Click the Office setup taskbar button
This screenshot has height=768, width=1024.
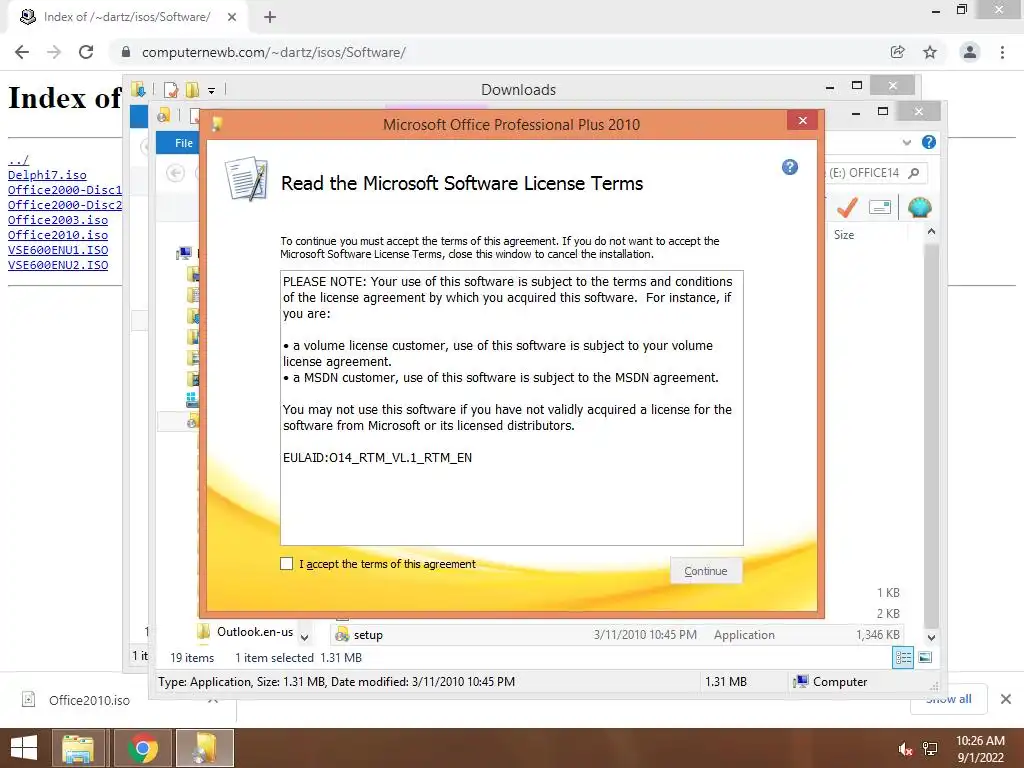coord(204,748)
